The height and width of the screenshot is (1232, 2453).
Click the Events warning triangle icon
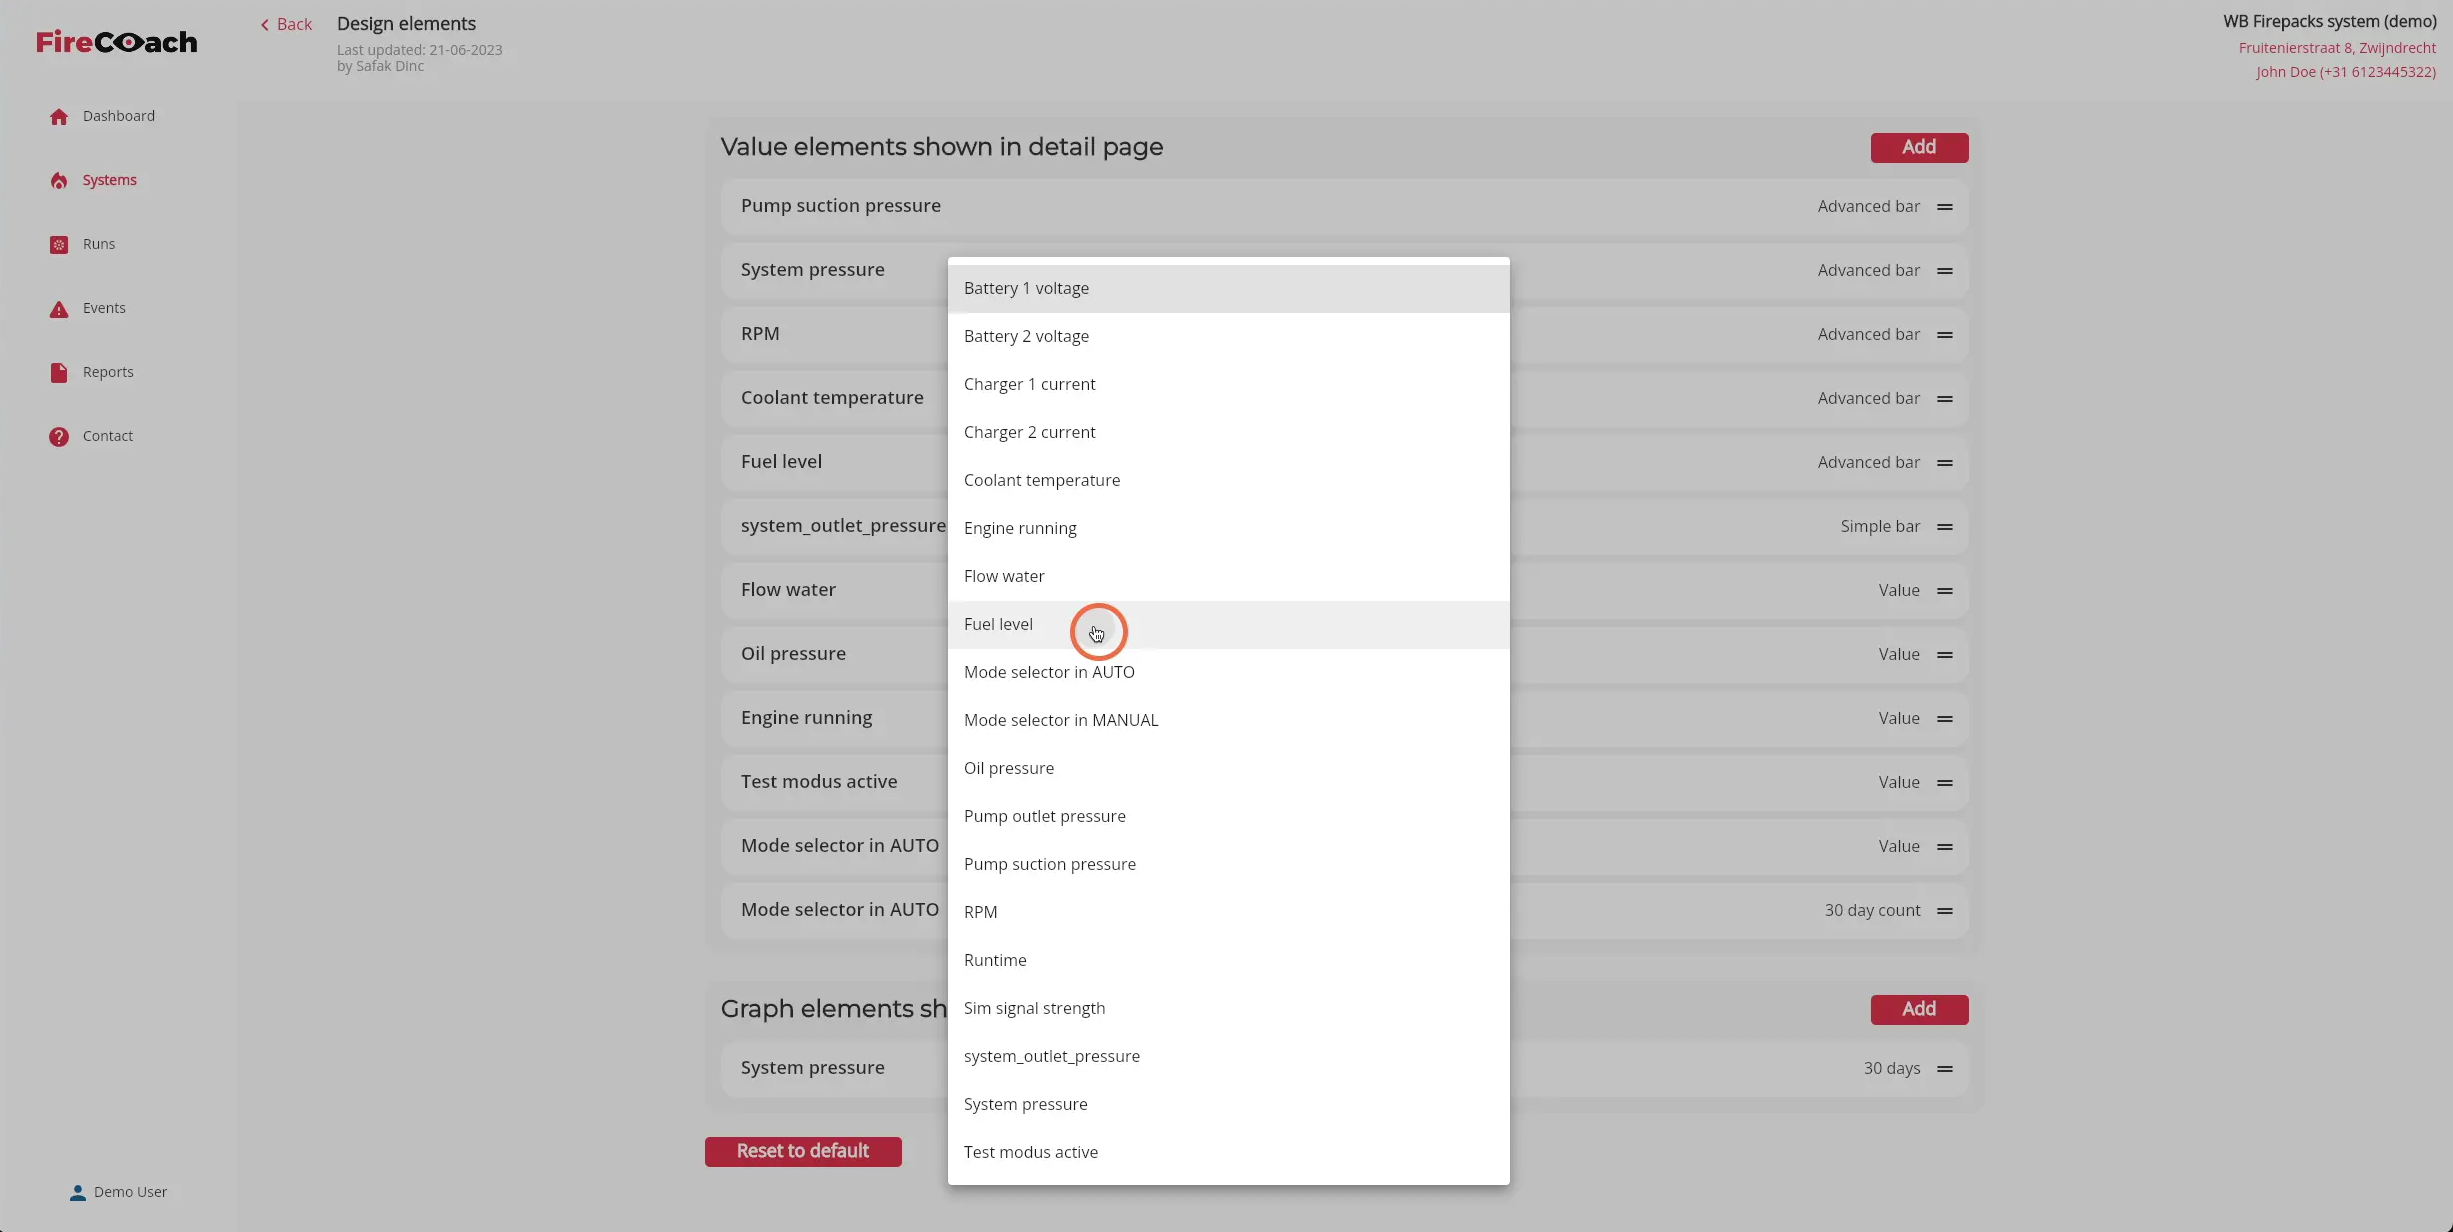tap(59, 309)
